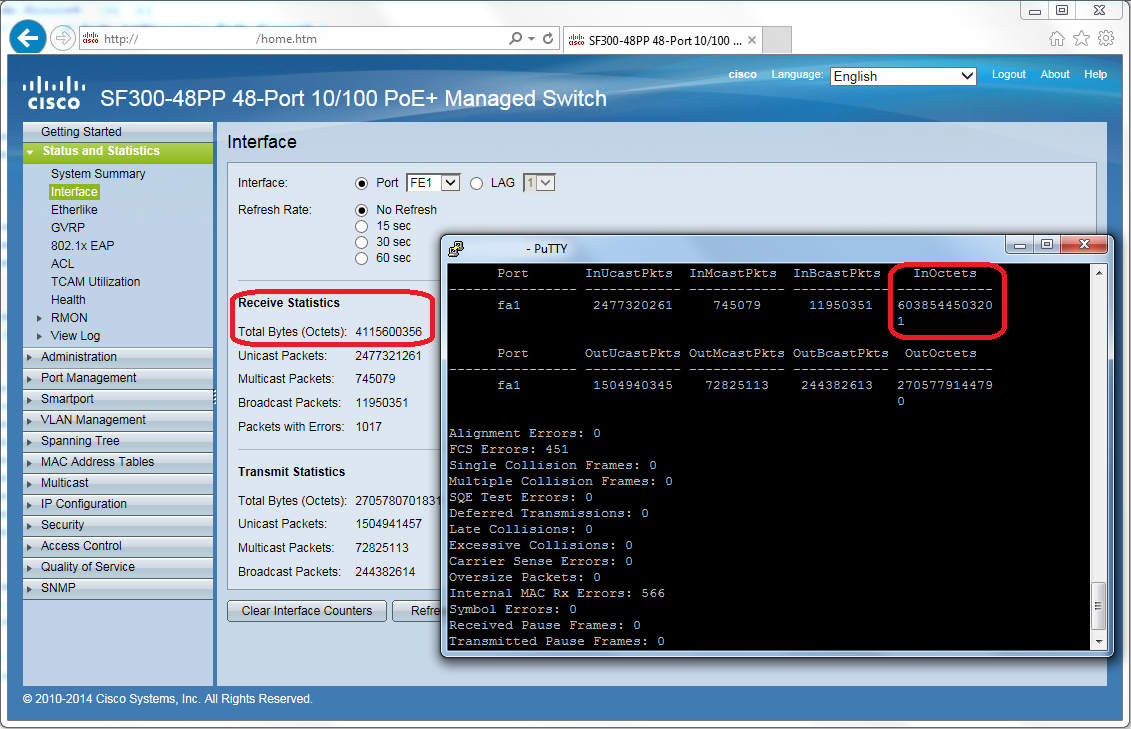The width and height of the screenshot is (1131, 729).
Task: Select the Port radio button
Action: 361,184
